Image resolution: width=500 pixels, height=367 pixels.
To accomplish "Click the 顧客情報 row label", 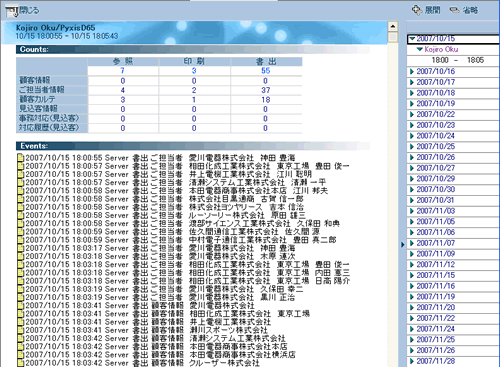I will coord(35,80).
